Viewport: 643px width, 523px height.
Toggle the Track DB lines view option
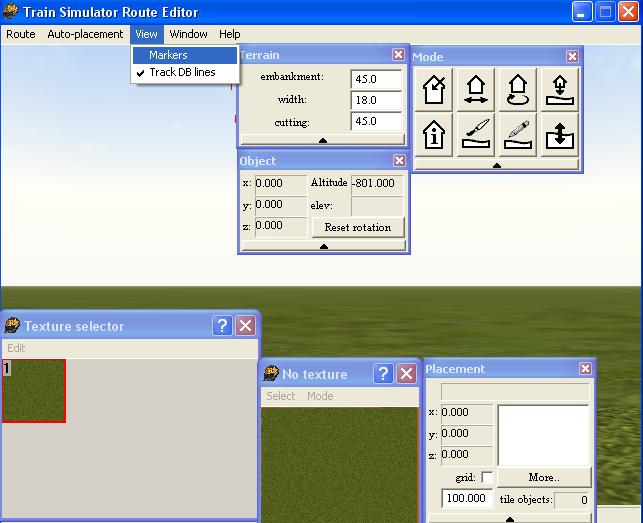click(182, 73)
